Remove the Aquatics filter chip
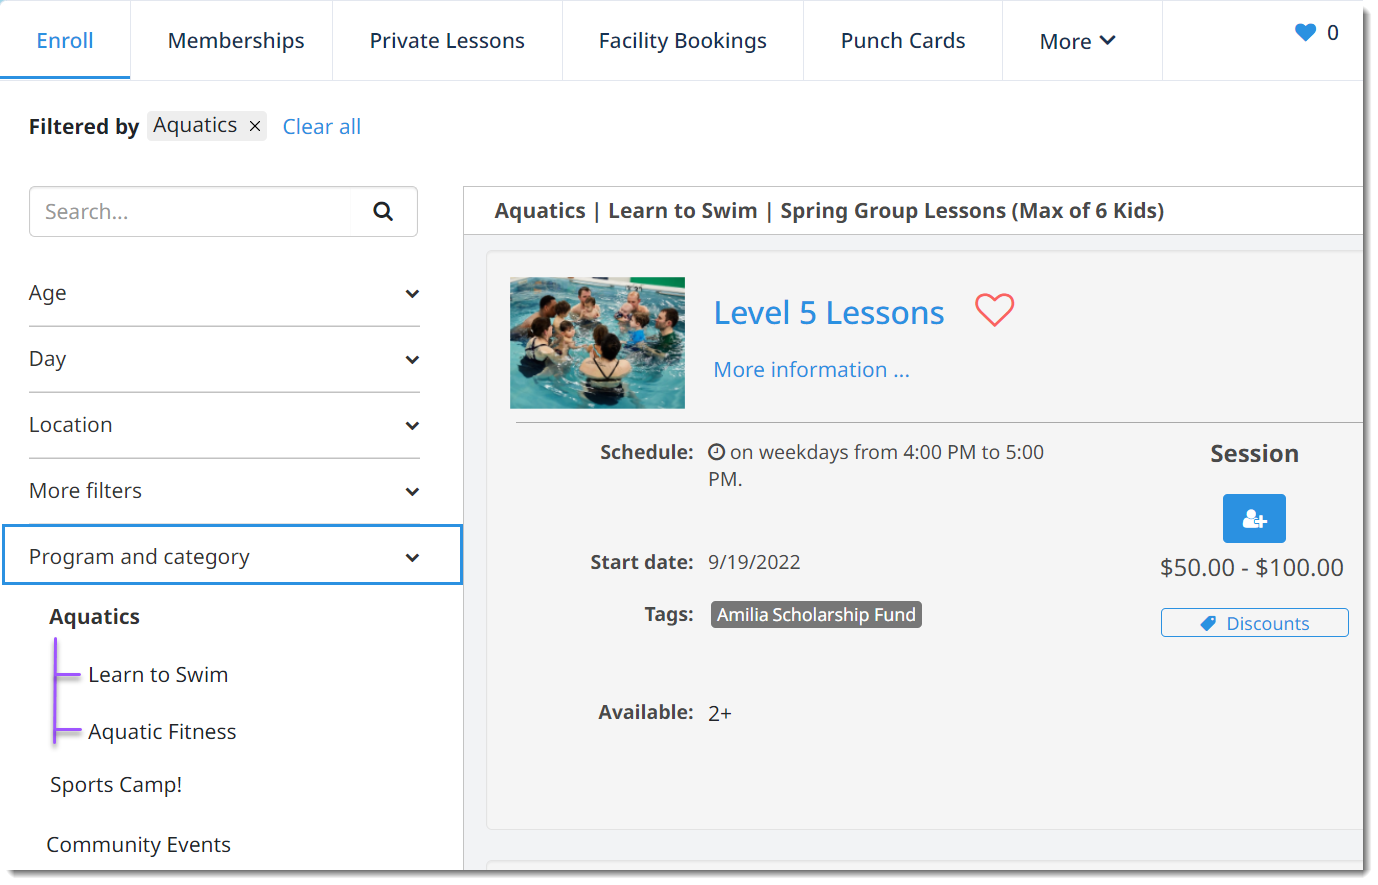1378x885 pixels. click(255, 126)
